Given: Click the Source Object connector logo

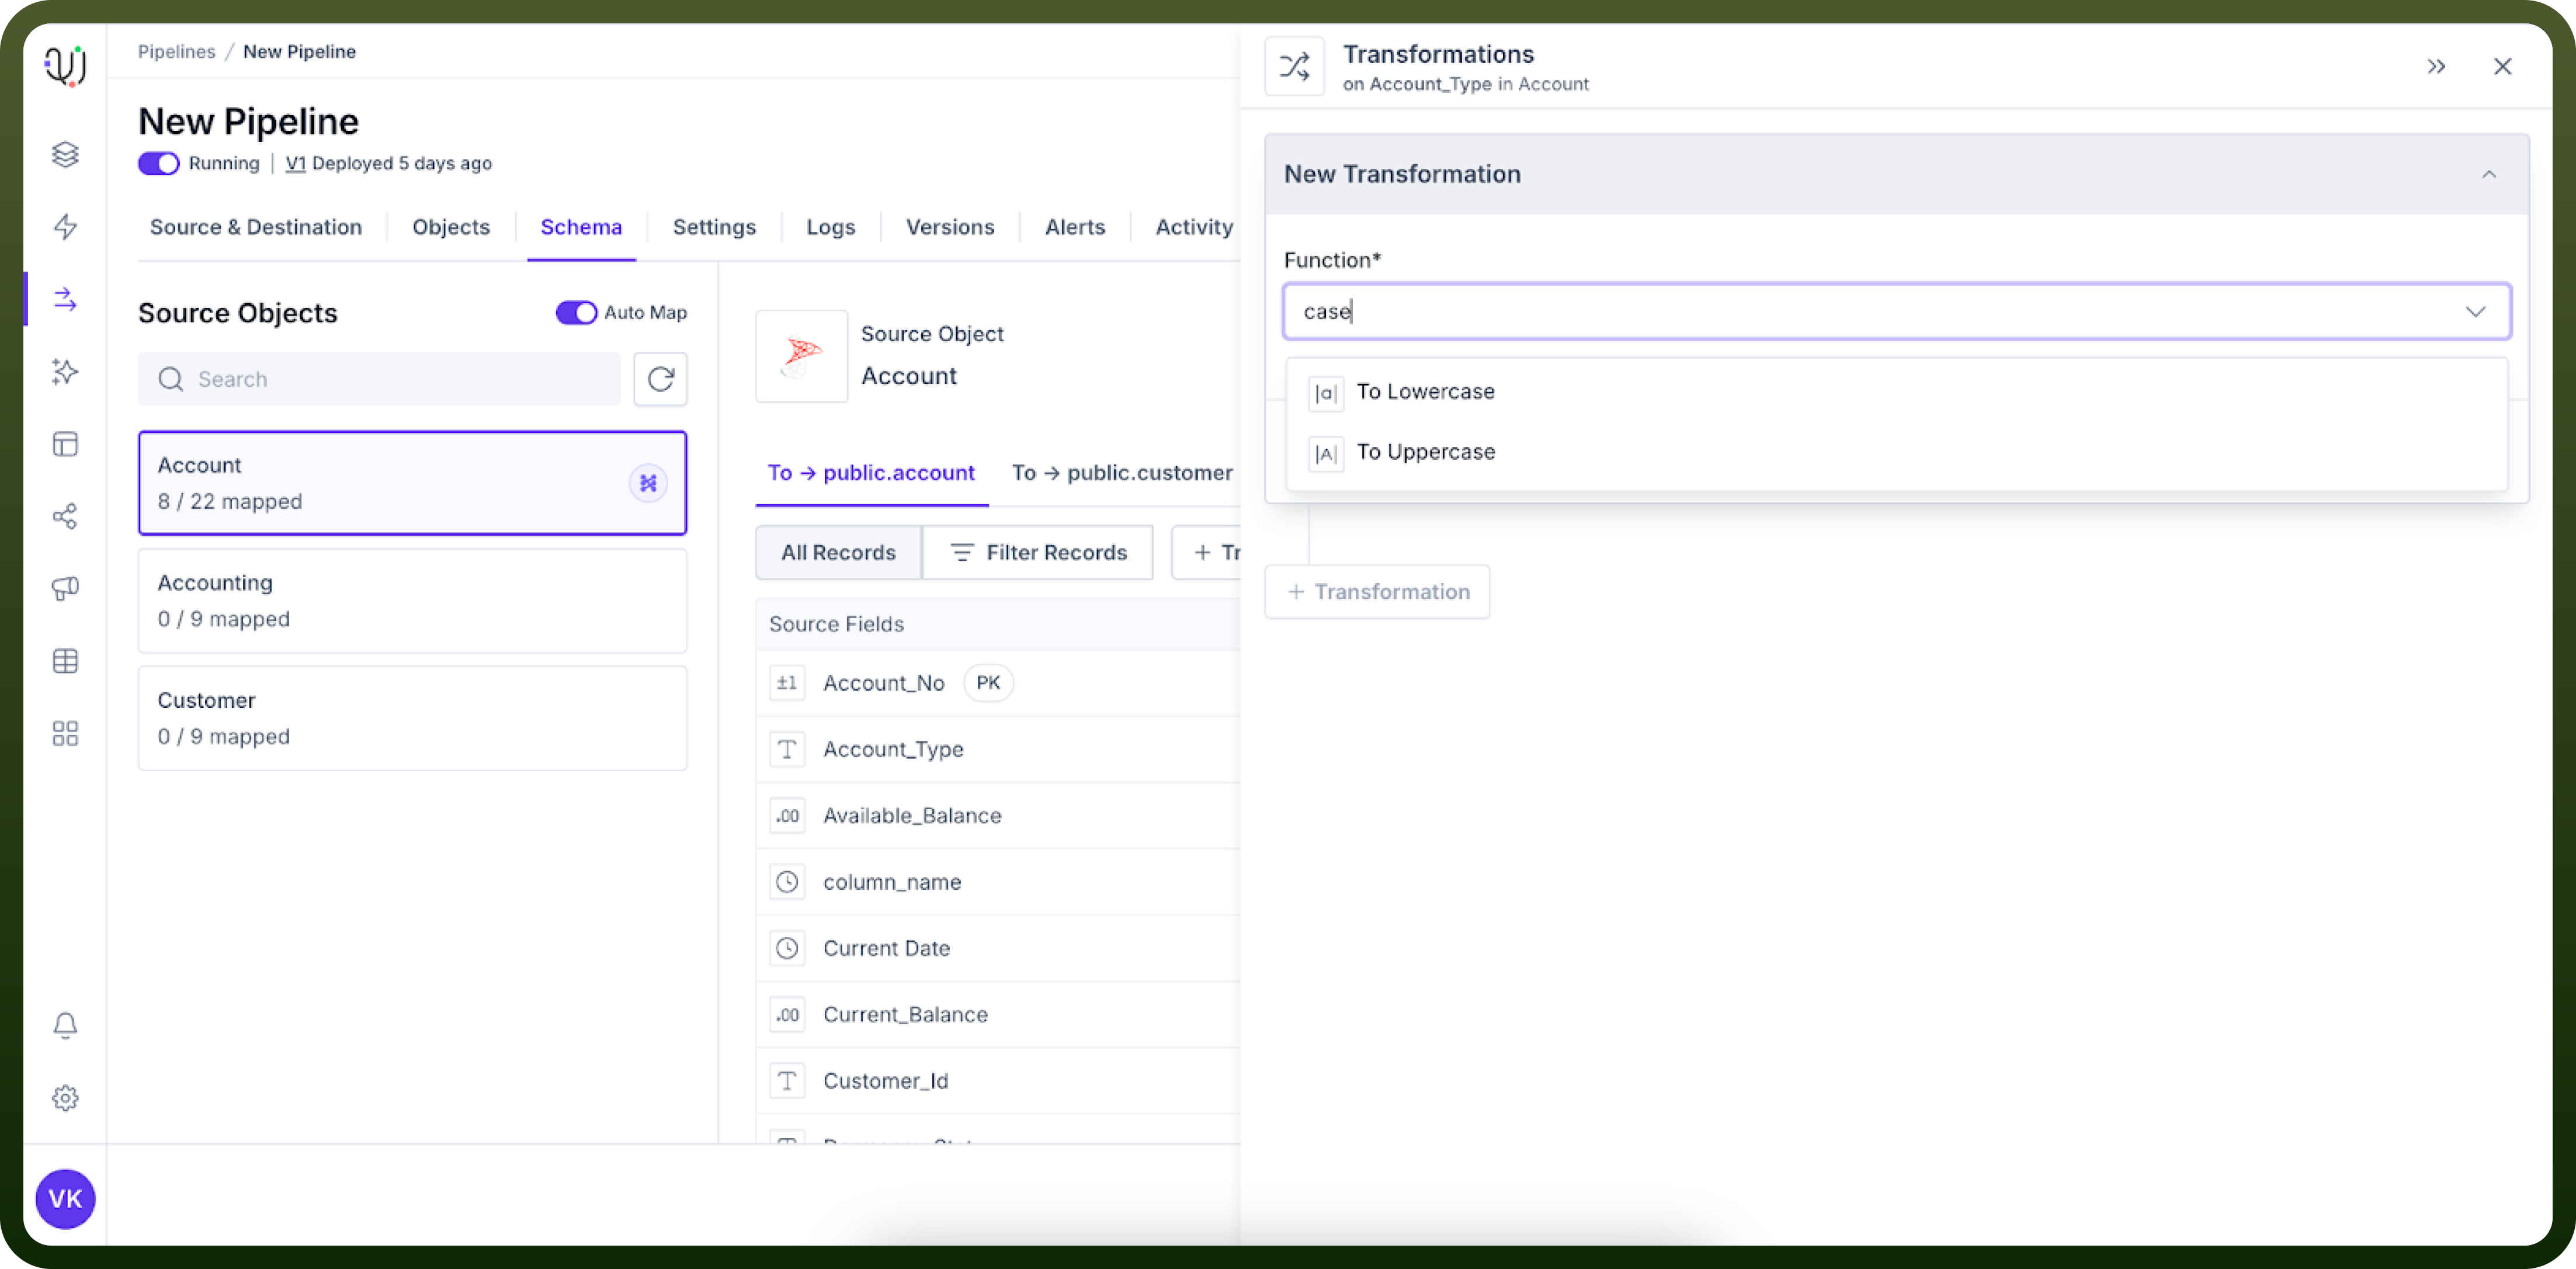Looking at the screenshot, I should coord(801,356).
